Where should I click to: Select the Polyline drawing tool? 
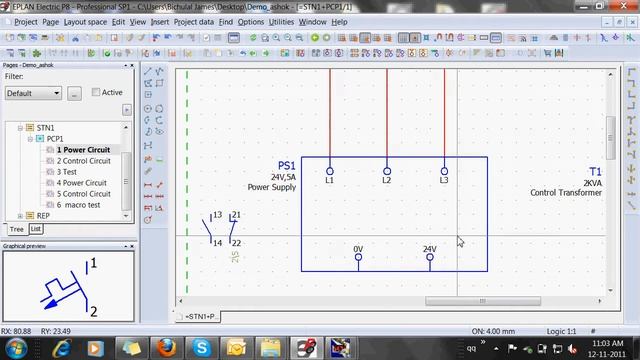[160, 71]
